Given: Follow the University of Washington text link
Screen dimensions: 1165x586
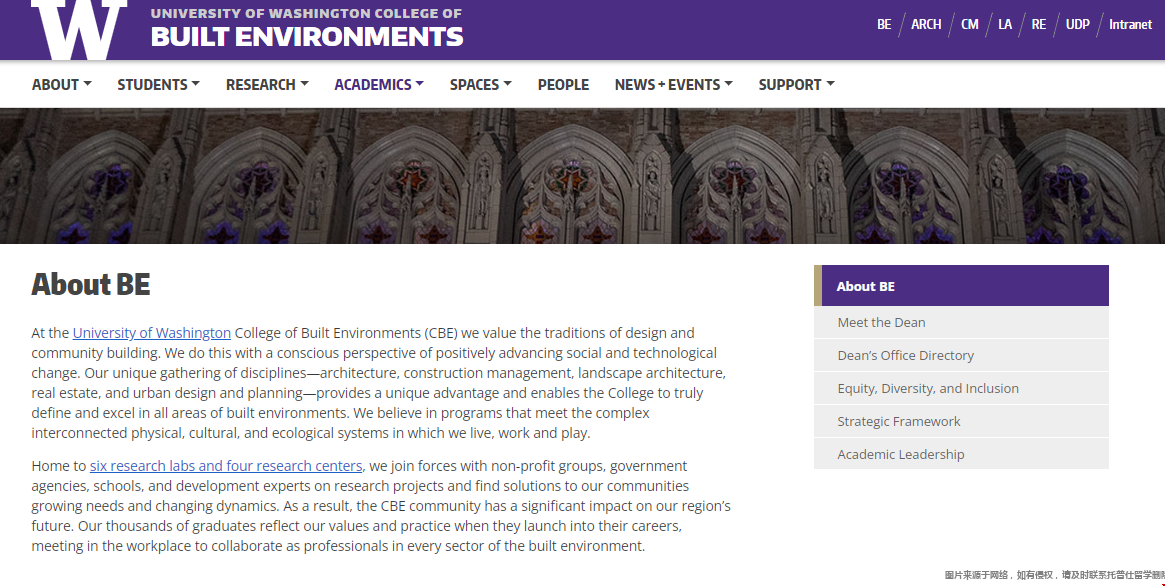Looking at the screenshot, I should click(152, 333).
